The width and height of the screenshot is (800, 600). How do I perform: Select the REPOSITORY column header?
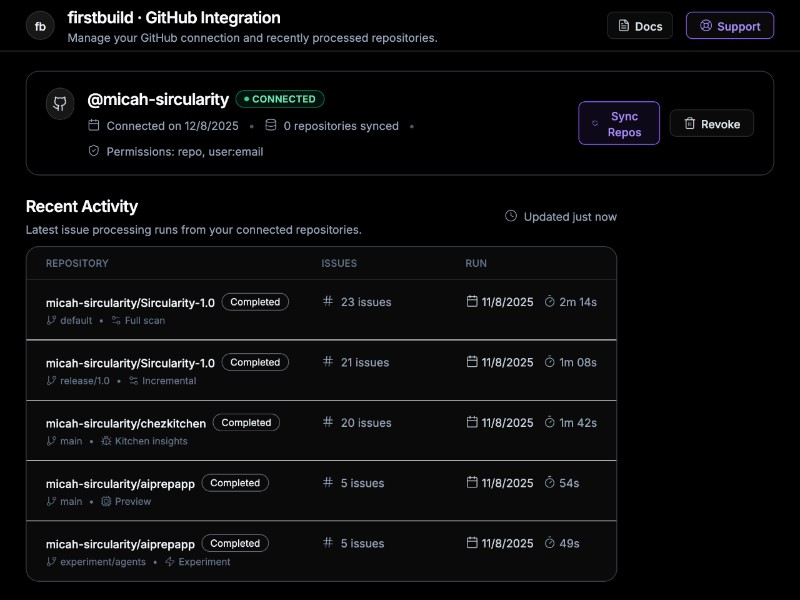click(x=77, y=263)
